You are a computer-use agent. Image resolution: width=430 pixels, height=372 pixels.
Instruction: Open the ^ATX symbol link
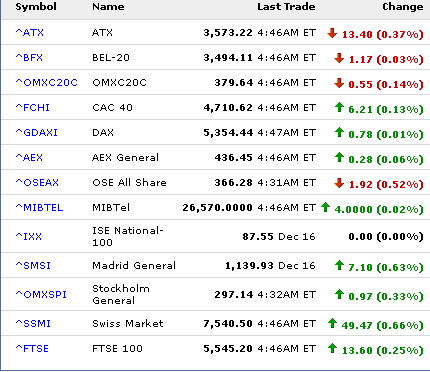(30, 32)
